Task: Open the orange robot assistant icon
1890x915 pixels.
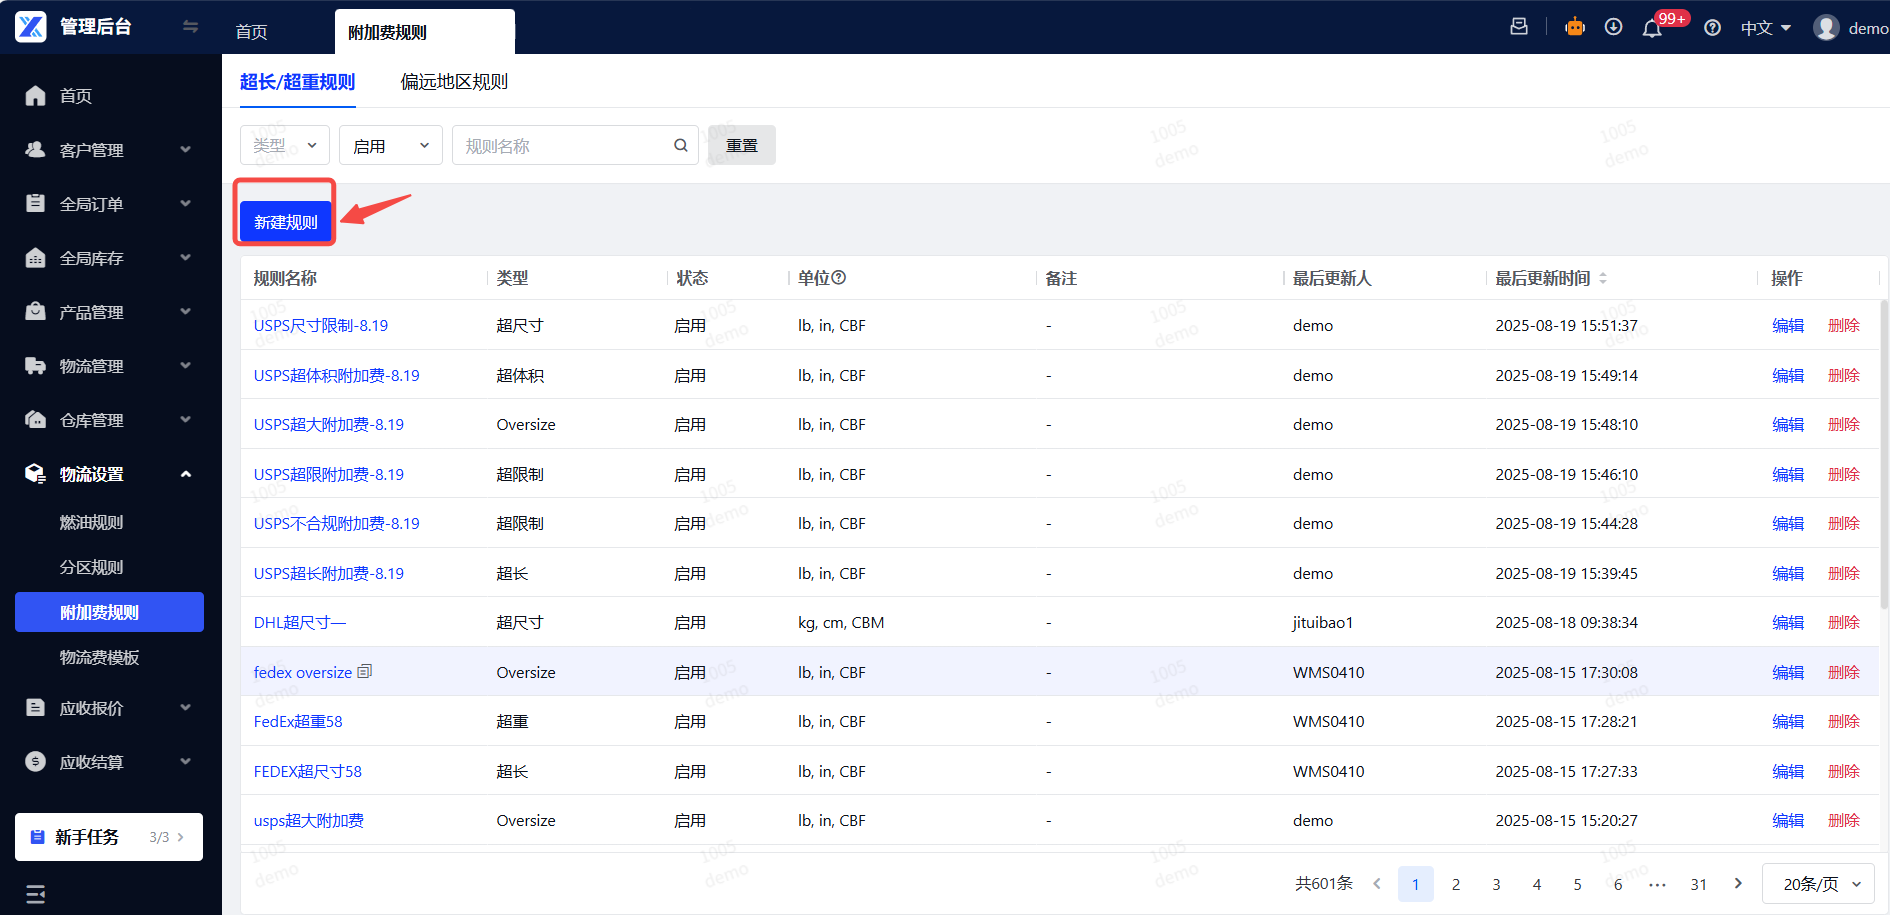Action: [1575, 27]
